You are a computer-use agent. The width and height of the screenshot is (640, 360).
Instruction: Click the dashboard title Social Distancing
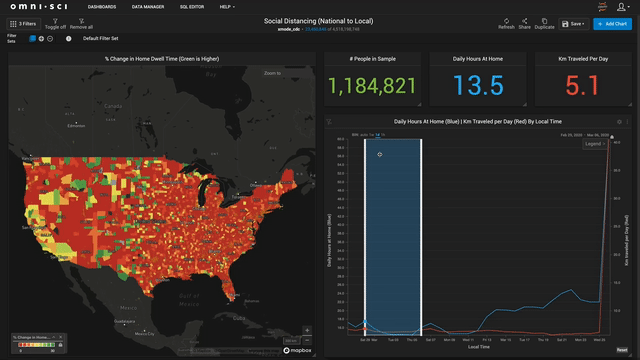[x=318, y=21]
